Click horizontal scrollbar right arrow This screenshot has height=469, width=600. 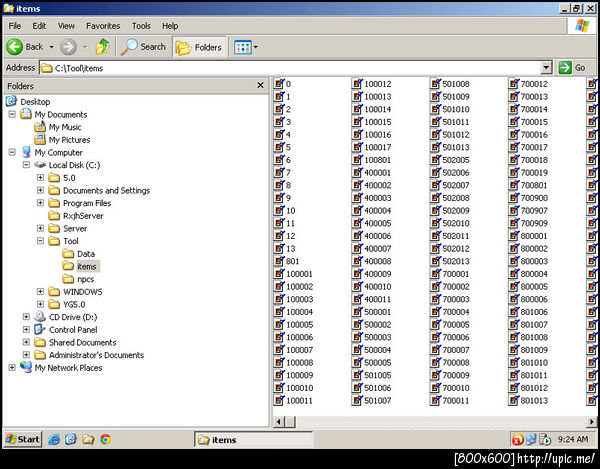pyautogui.click(x=592, y=422)
